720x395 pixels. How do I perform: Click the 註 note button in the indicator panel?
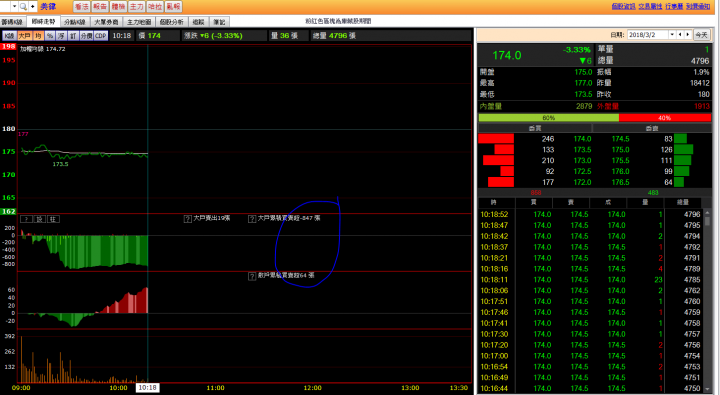pyautogui.click(x=53, y=219)
